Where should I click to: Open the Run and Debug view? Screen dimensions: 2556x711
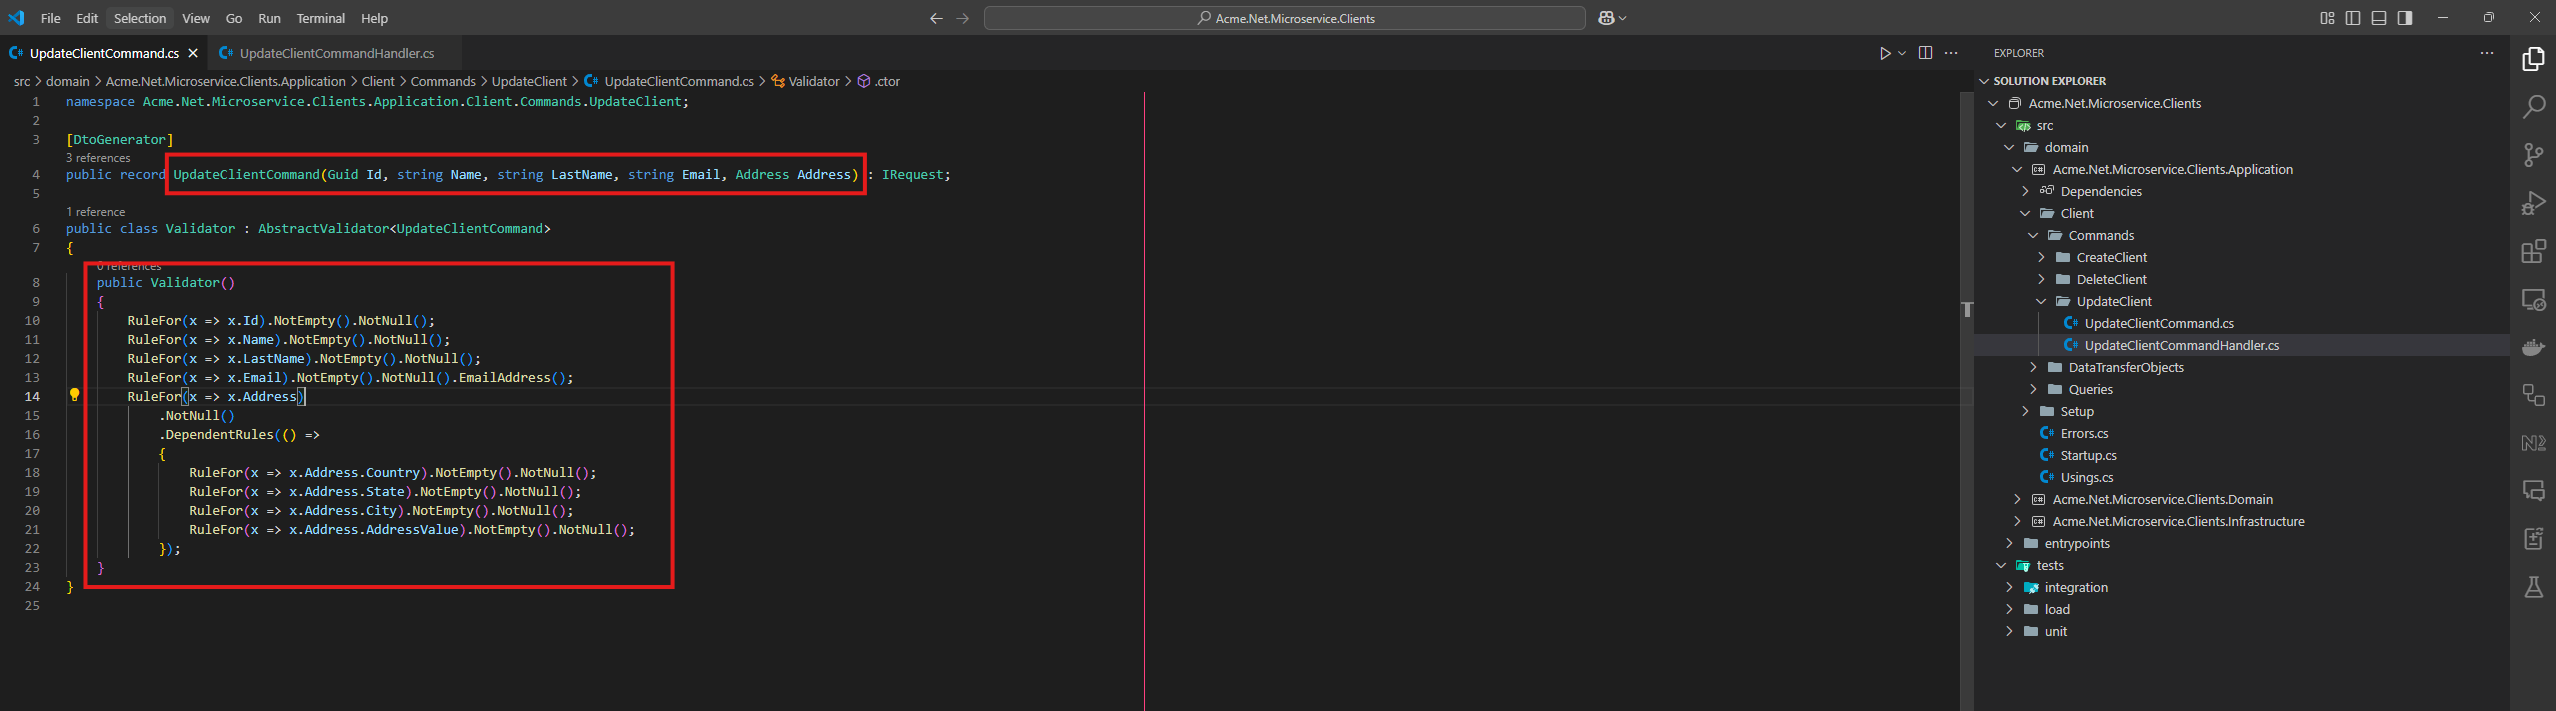click(2533, 203)
